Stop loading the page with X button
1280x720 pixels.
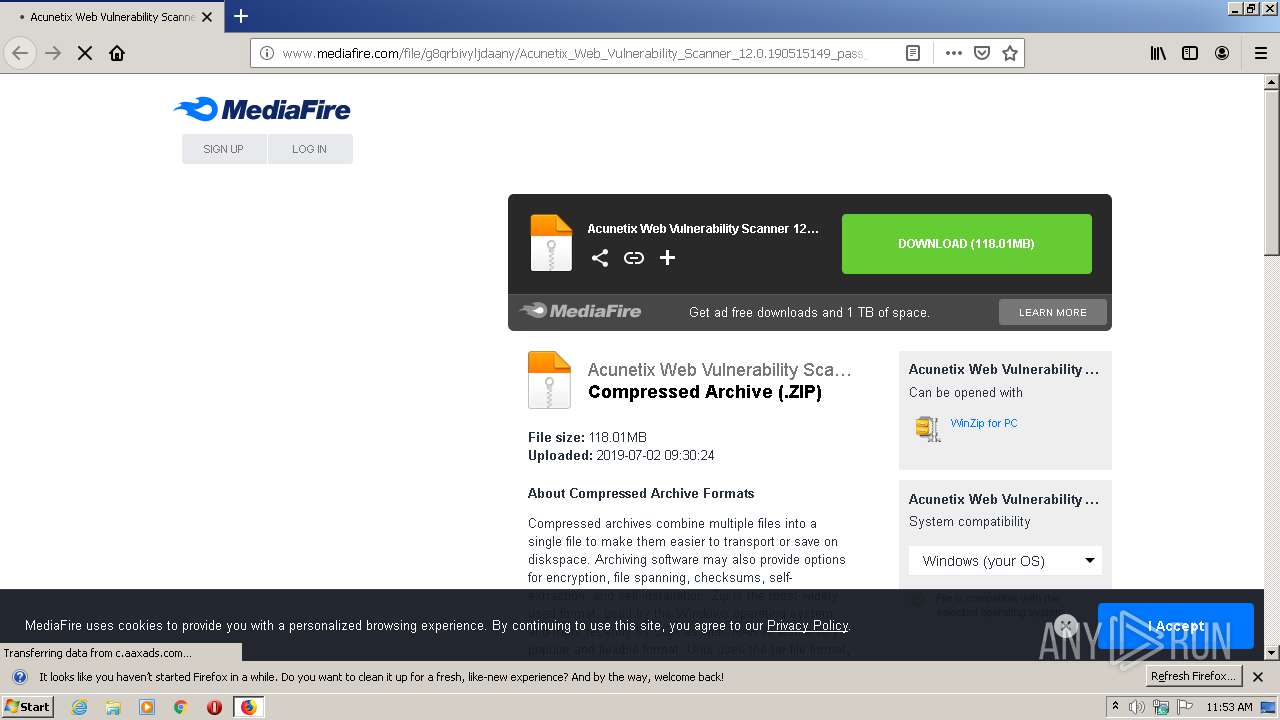pos(85,53)
